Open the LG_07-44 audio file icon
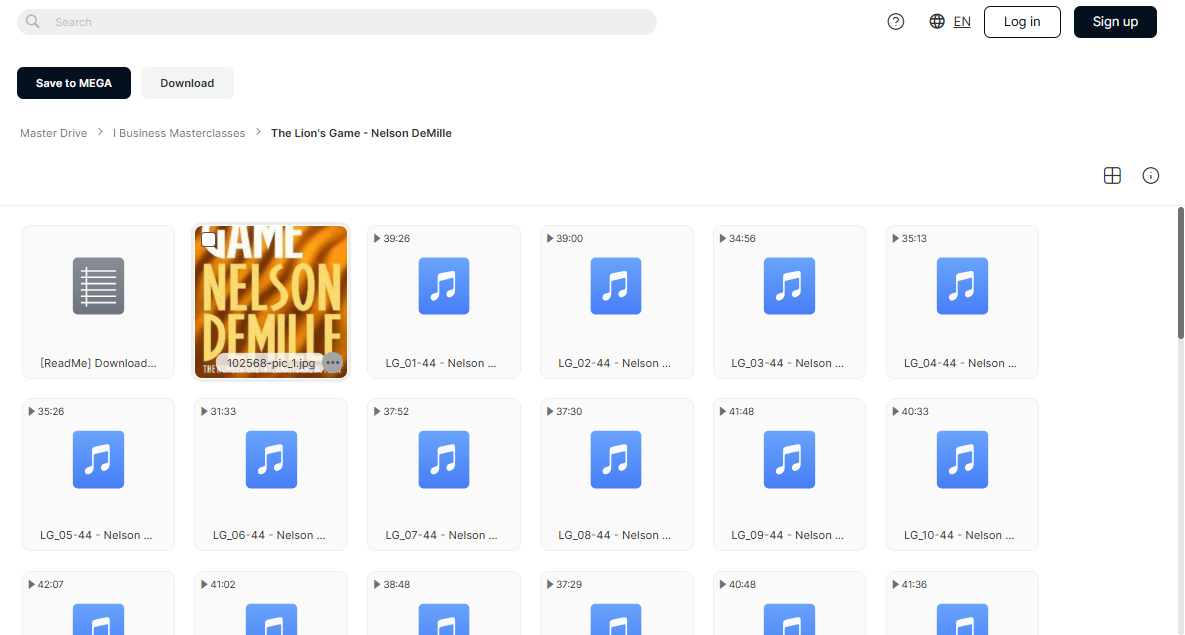The width and height of the screenshot is (1185, 635). coord(444,460)
